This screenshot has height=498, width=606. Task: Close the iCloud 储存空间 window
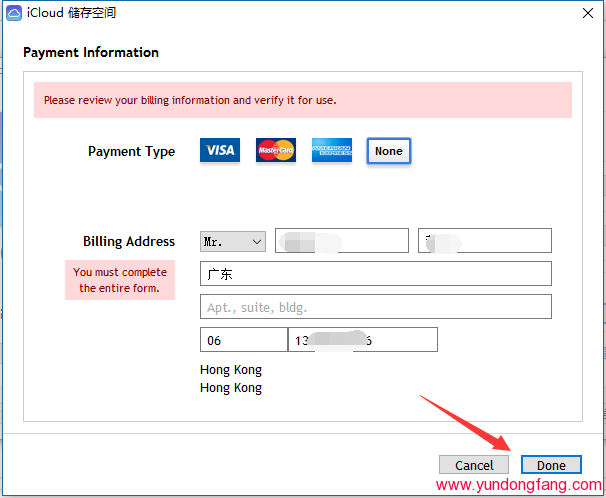pyautogui.click(x=585, y=13)
